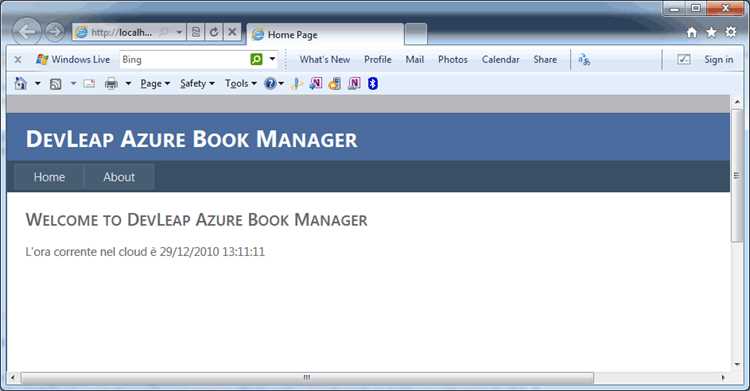Open Calendar in Windows Live toolbar

point(500,59)
